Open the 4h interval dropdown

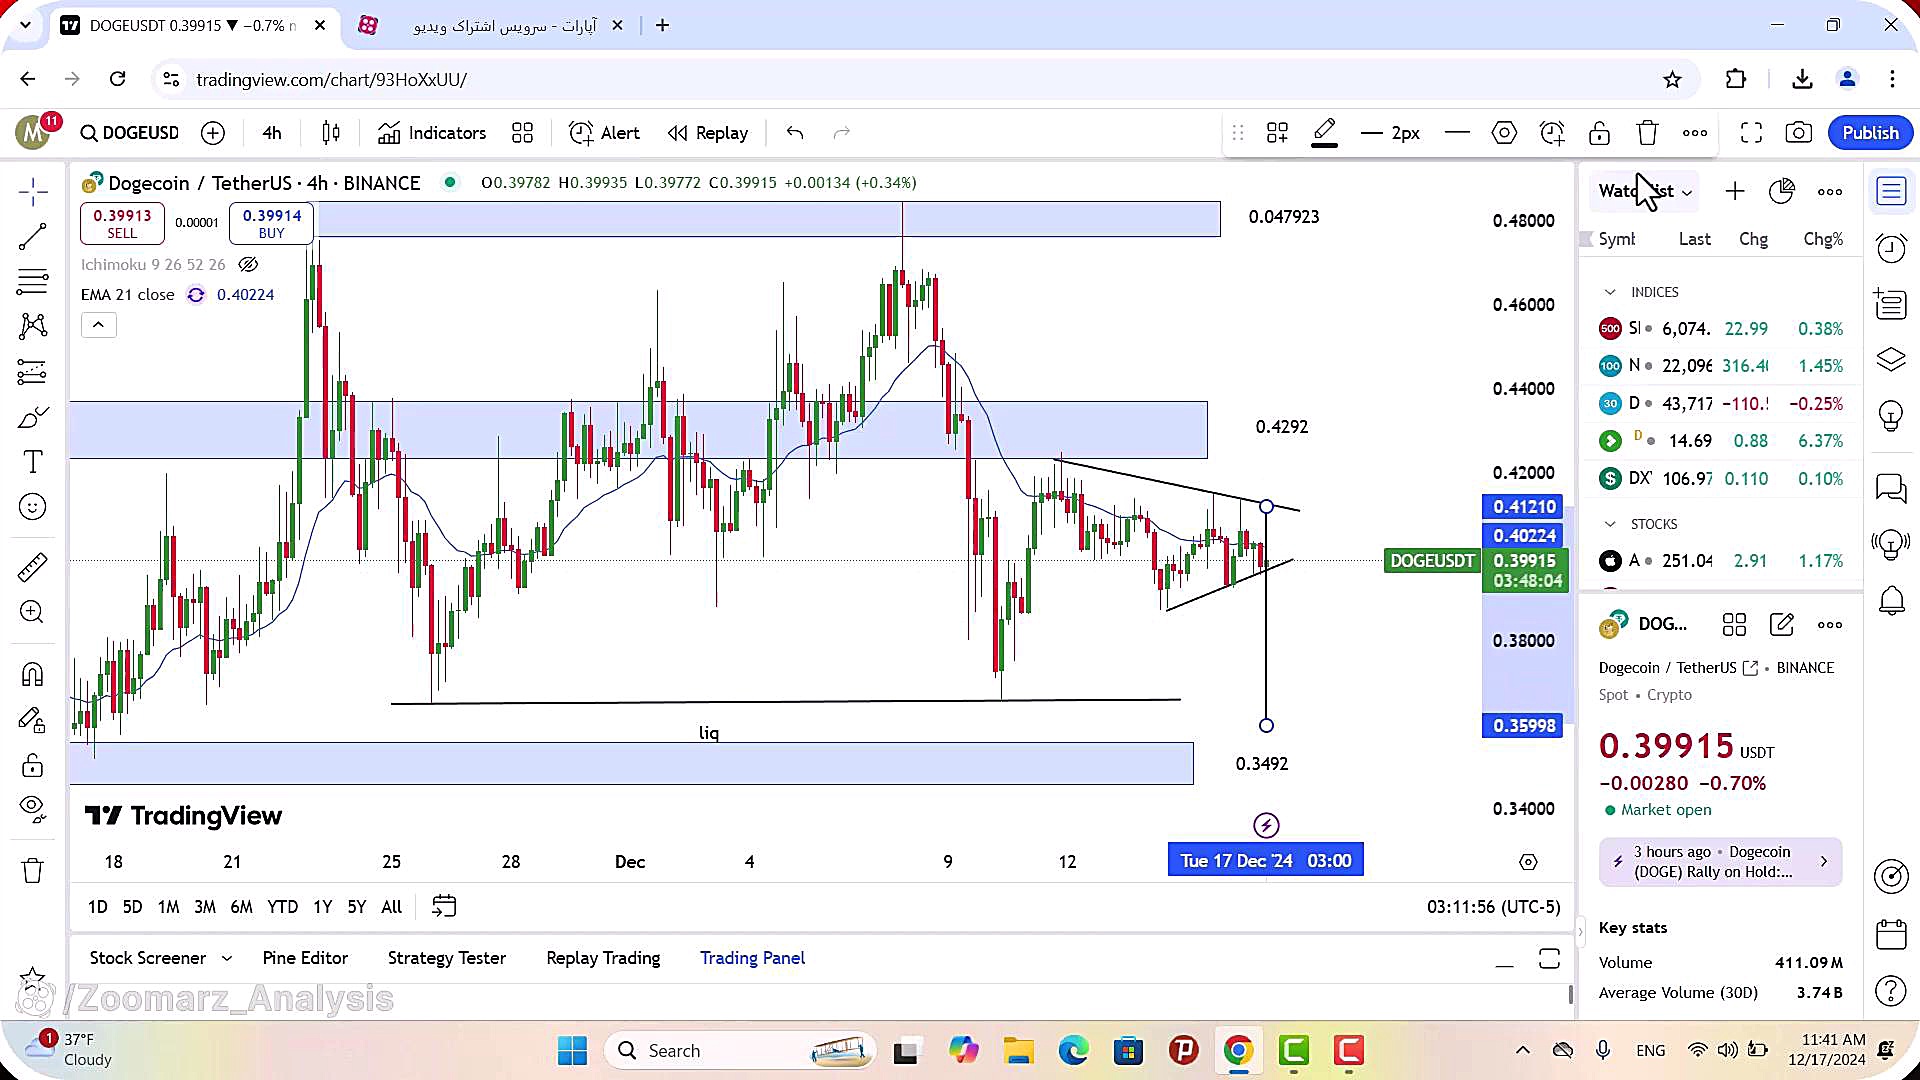point(272,133)
